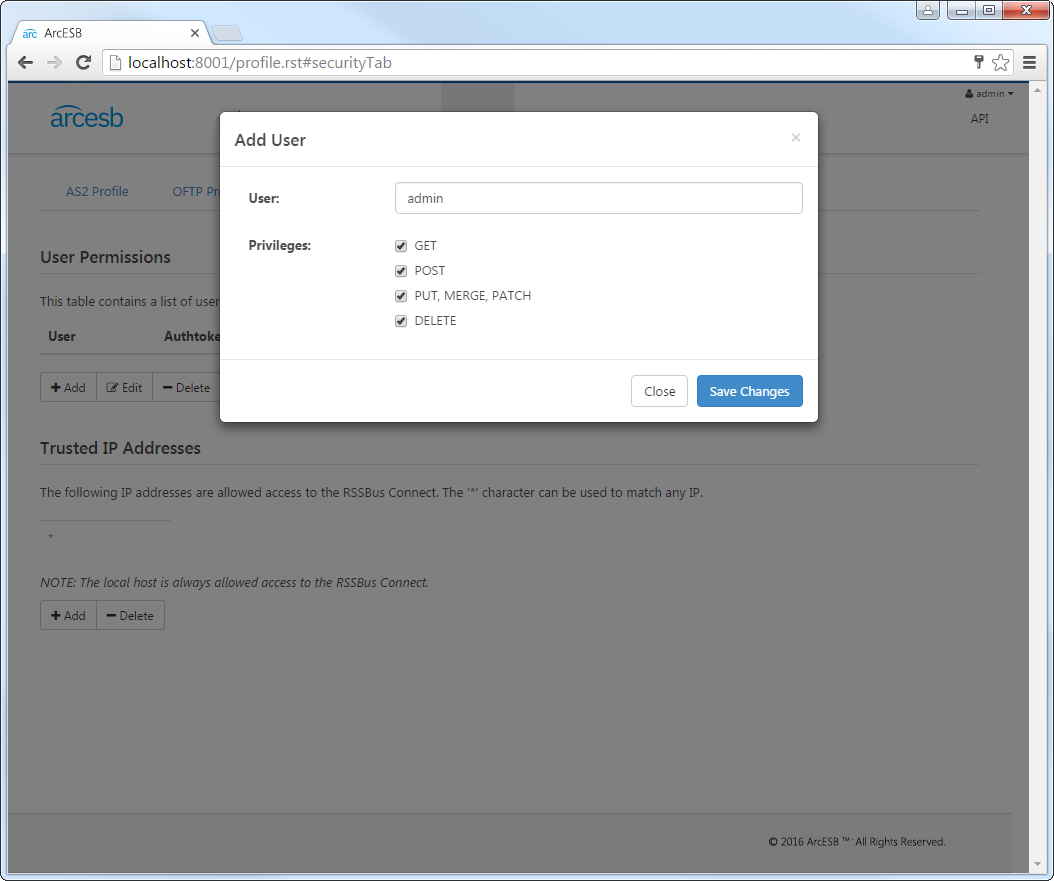Click the browser forward arrow
This screenshot has height=881, width=1054.
[54, 62]
